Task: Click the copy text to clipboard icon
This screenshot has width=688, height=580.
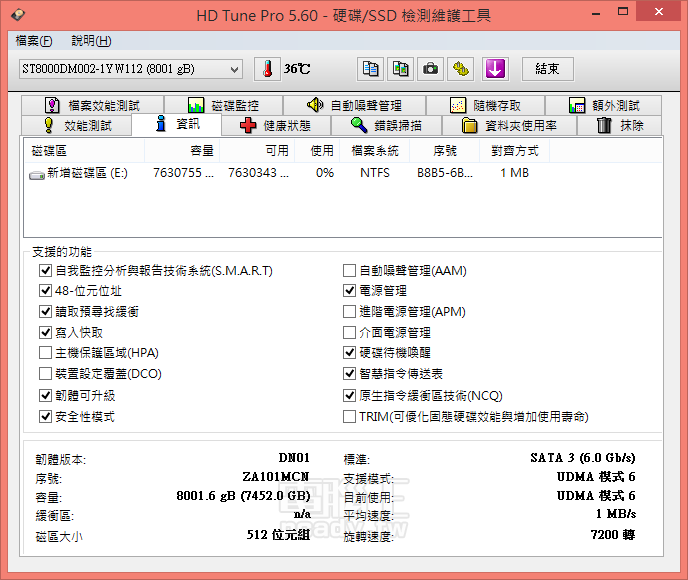Action: point(370,69)
